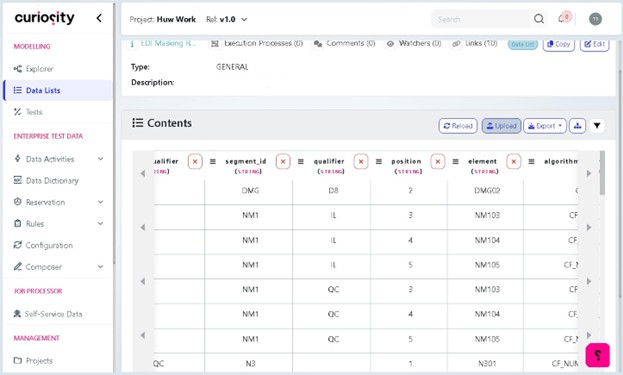Select the N301 element cell
Screen dimensions: 623x375
pyautogui.click(x=487, y=363)
